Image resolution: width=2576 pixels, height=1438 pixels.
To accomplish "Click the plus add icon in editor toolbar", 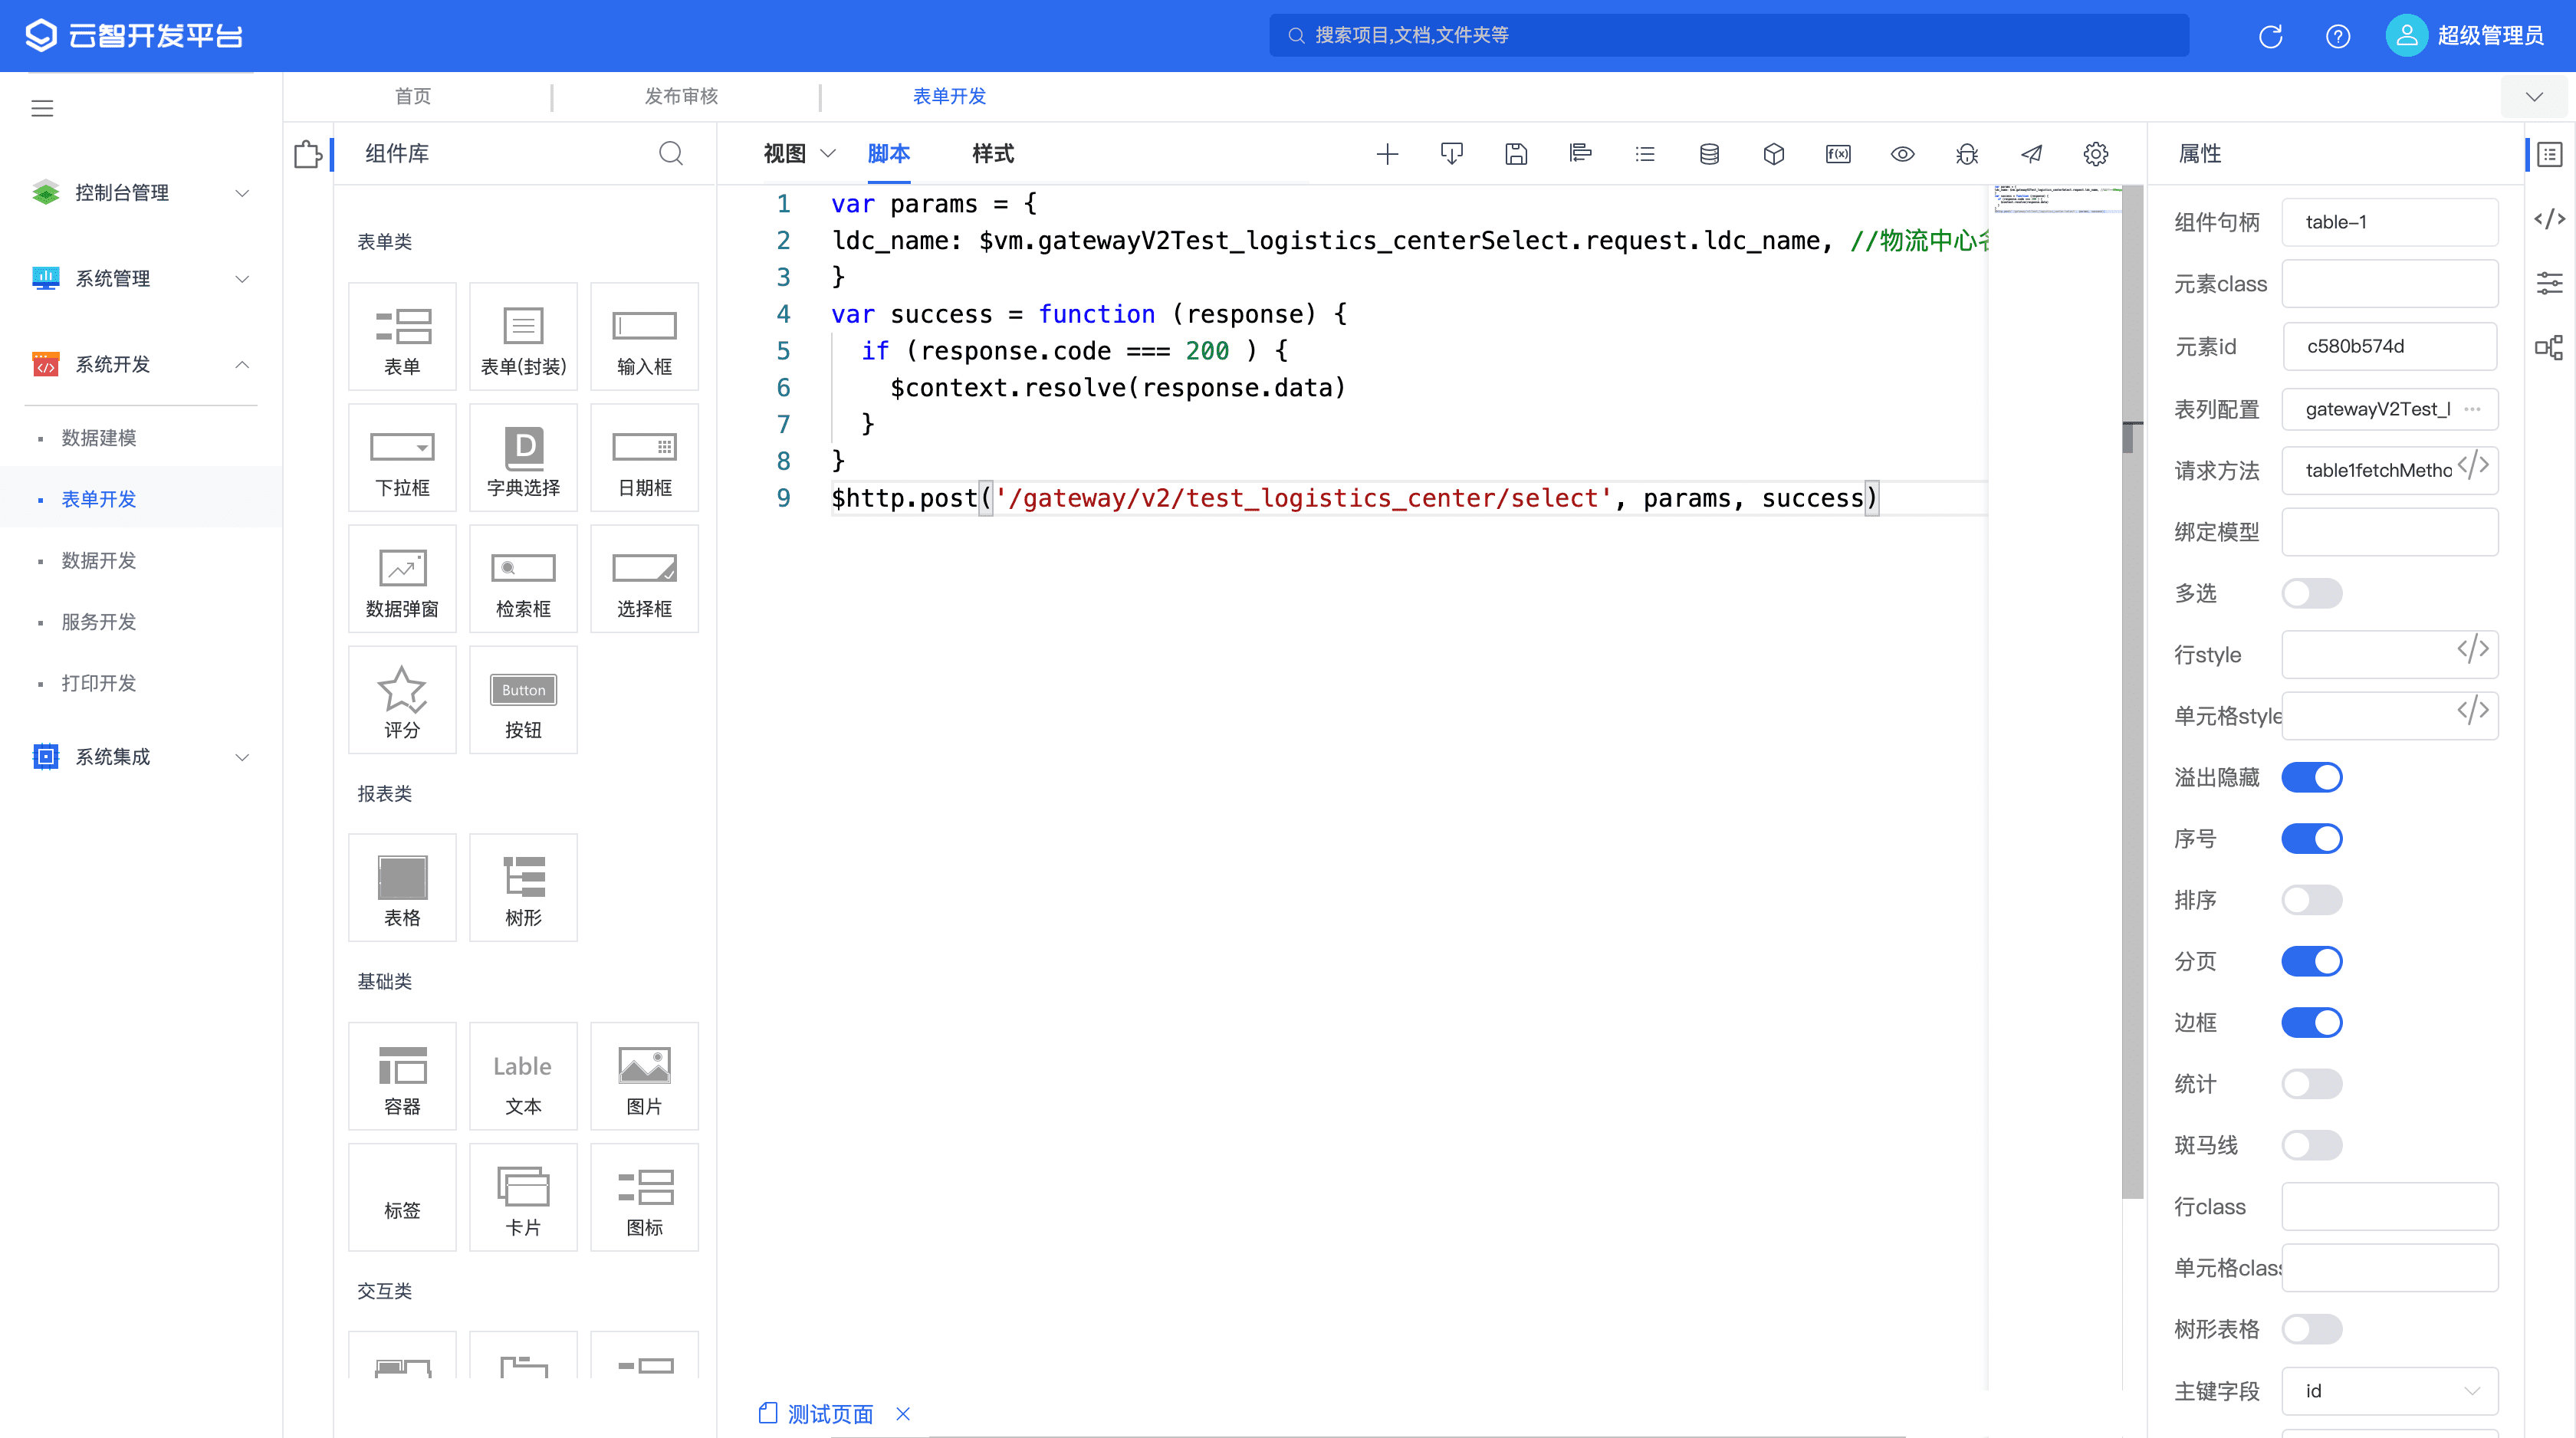I will [1387, 154].
